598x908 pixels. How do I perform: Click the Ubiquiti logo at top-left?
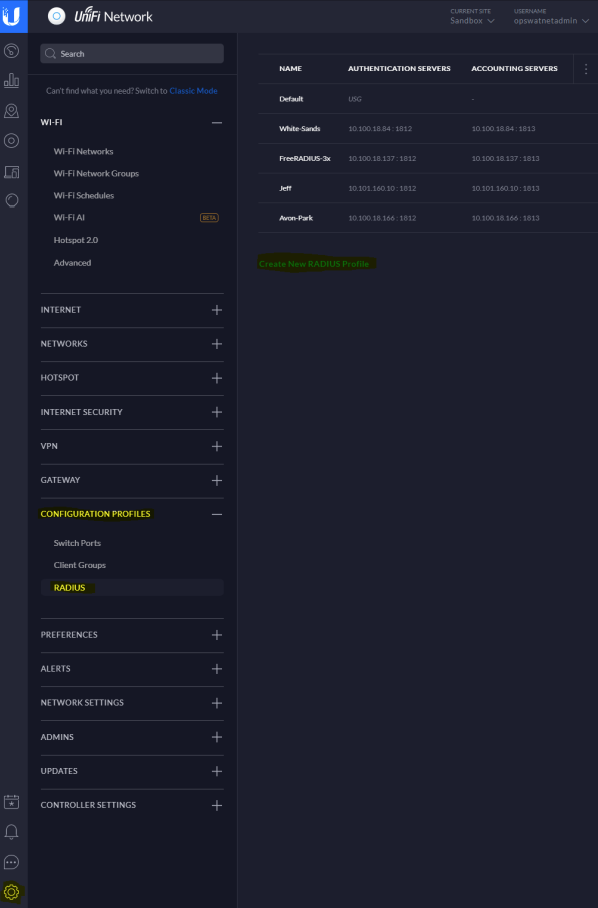[x=12, y=16]
